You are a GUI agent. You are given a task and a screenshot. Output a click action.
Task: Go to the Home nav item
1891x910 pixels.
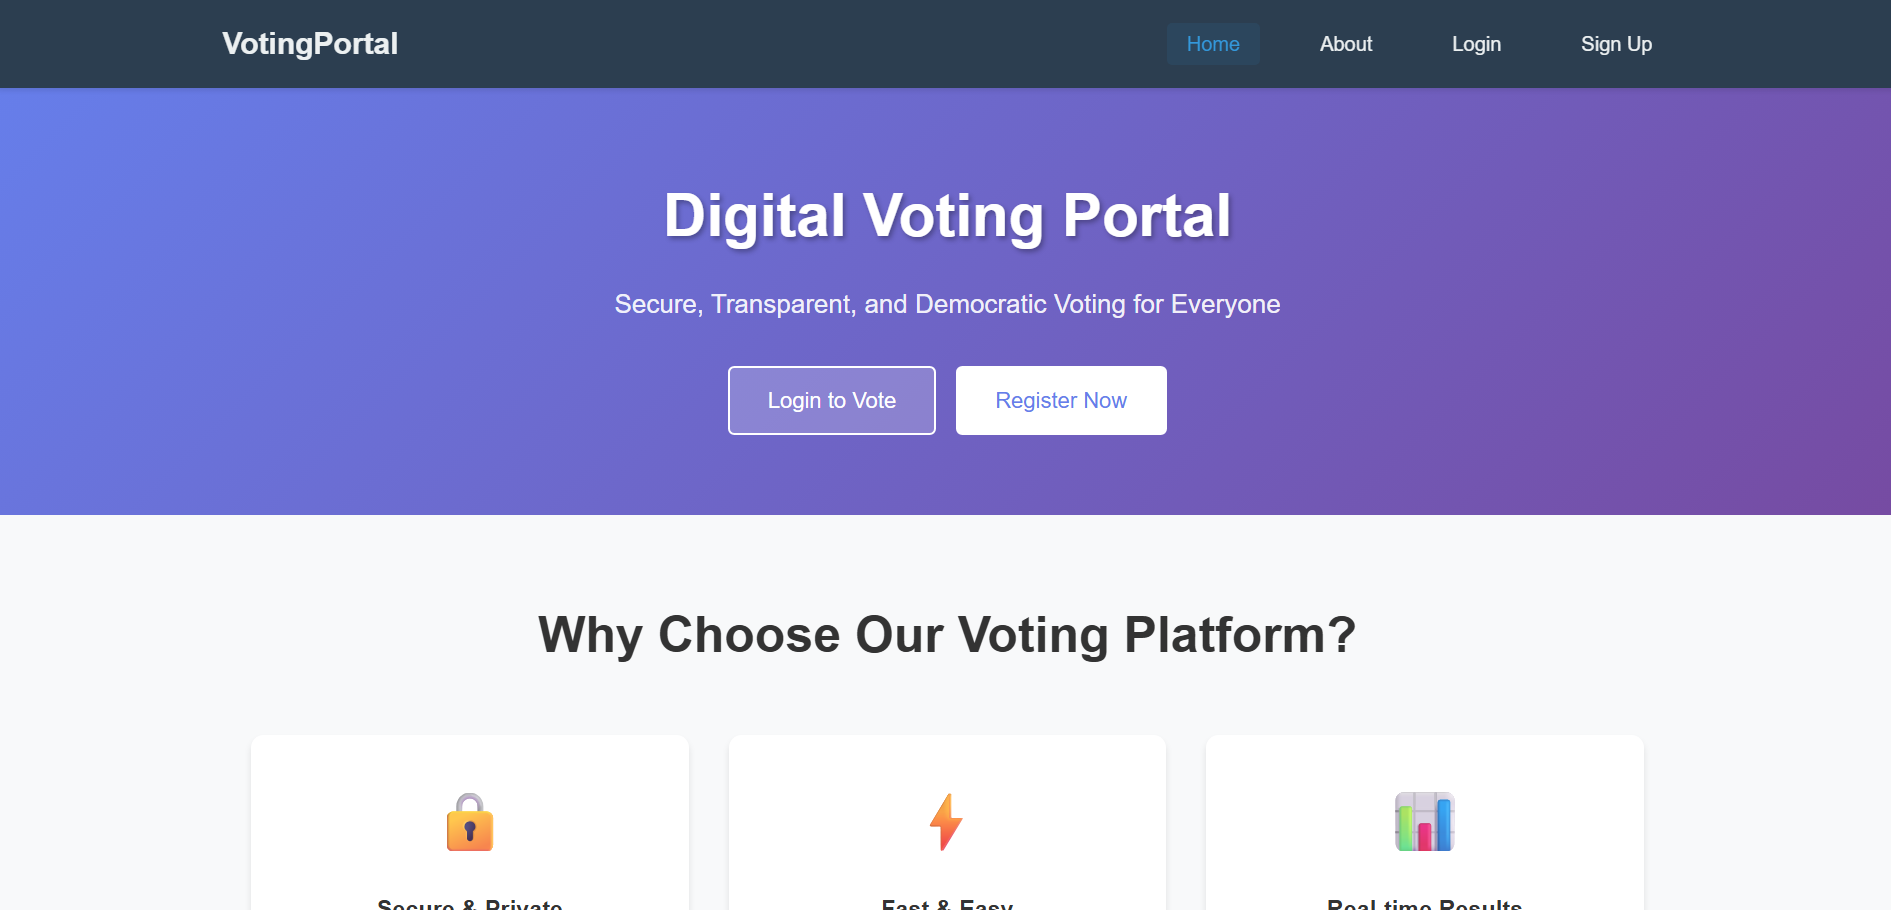1212,44
